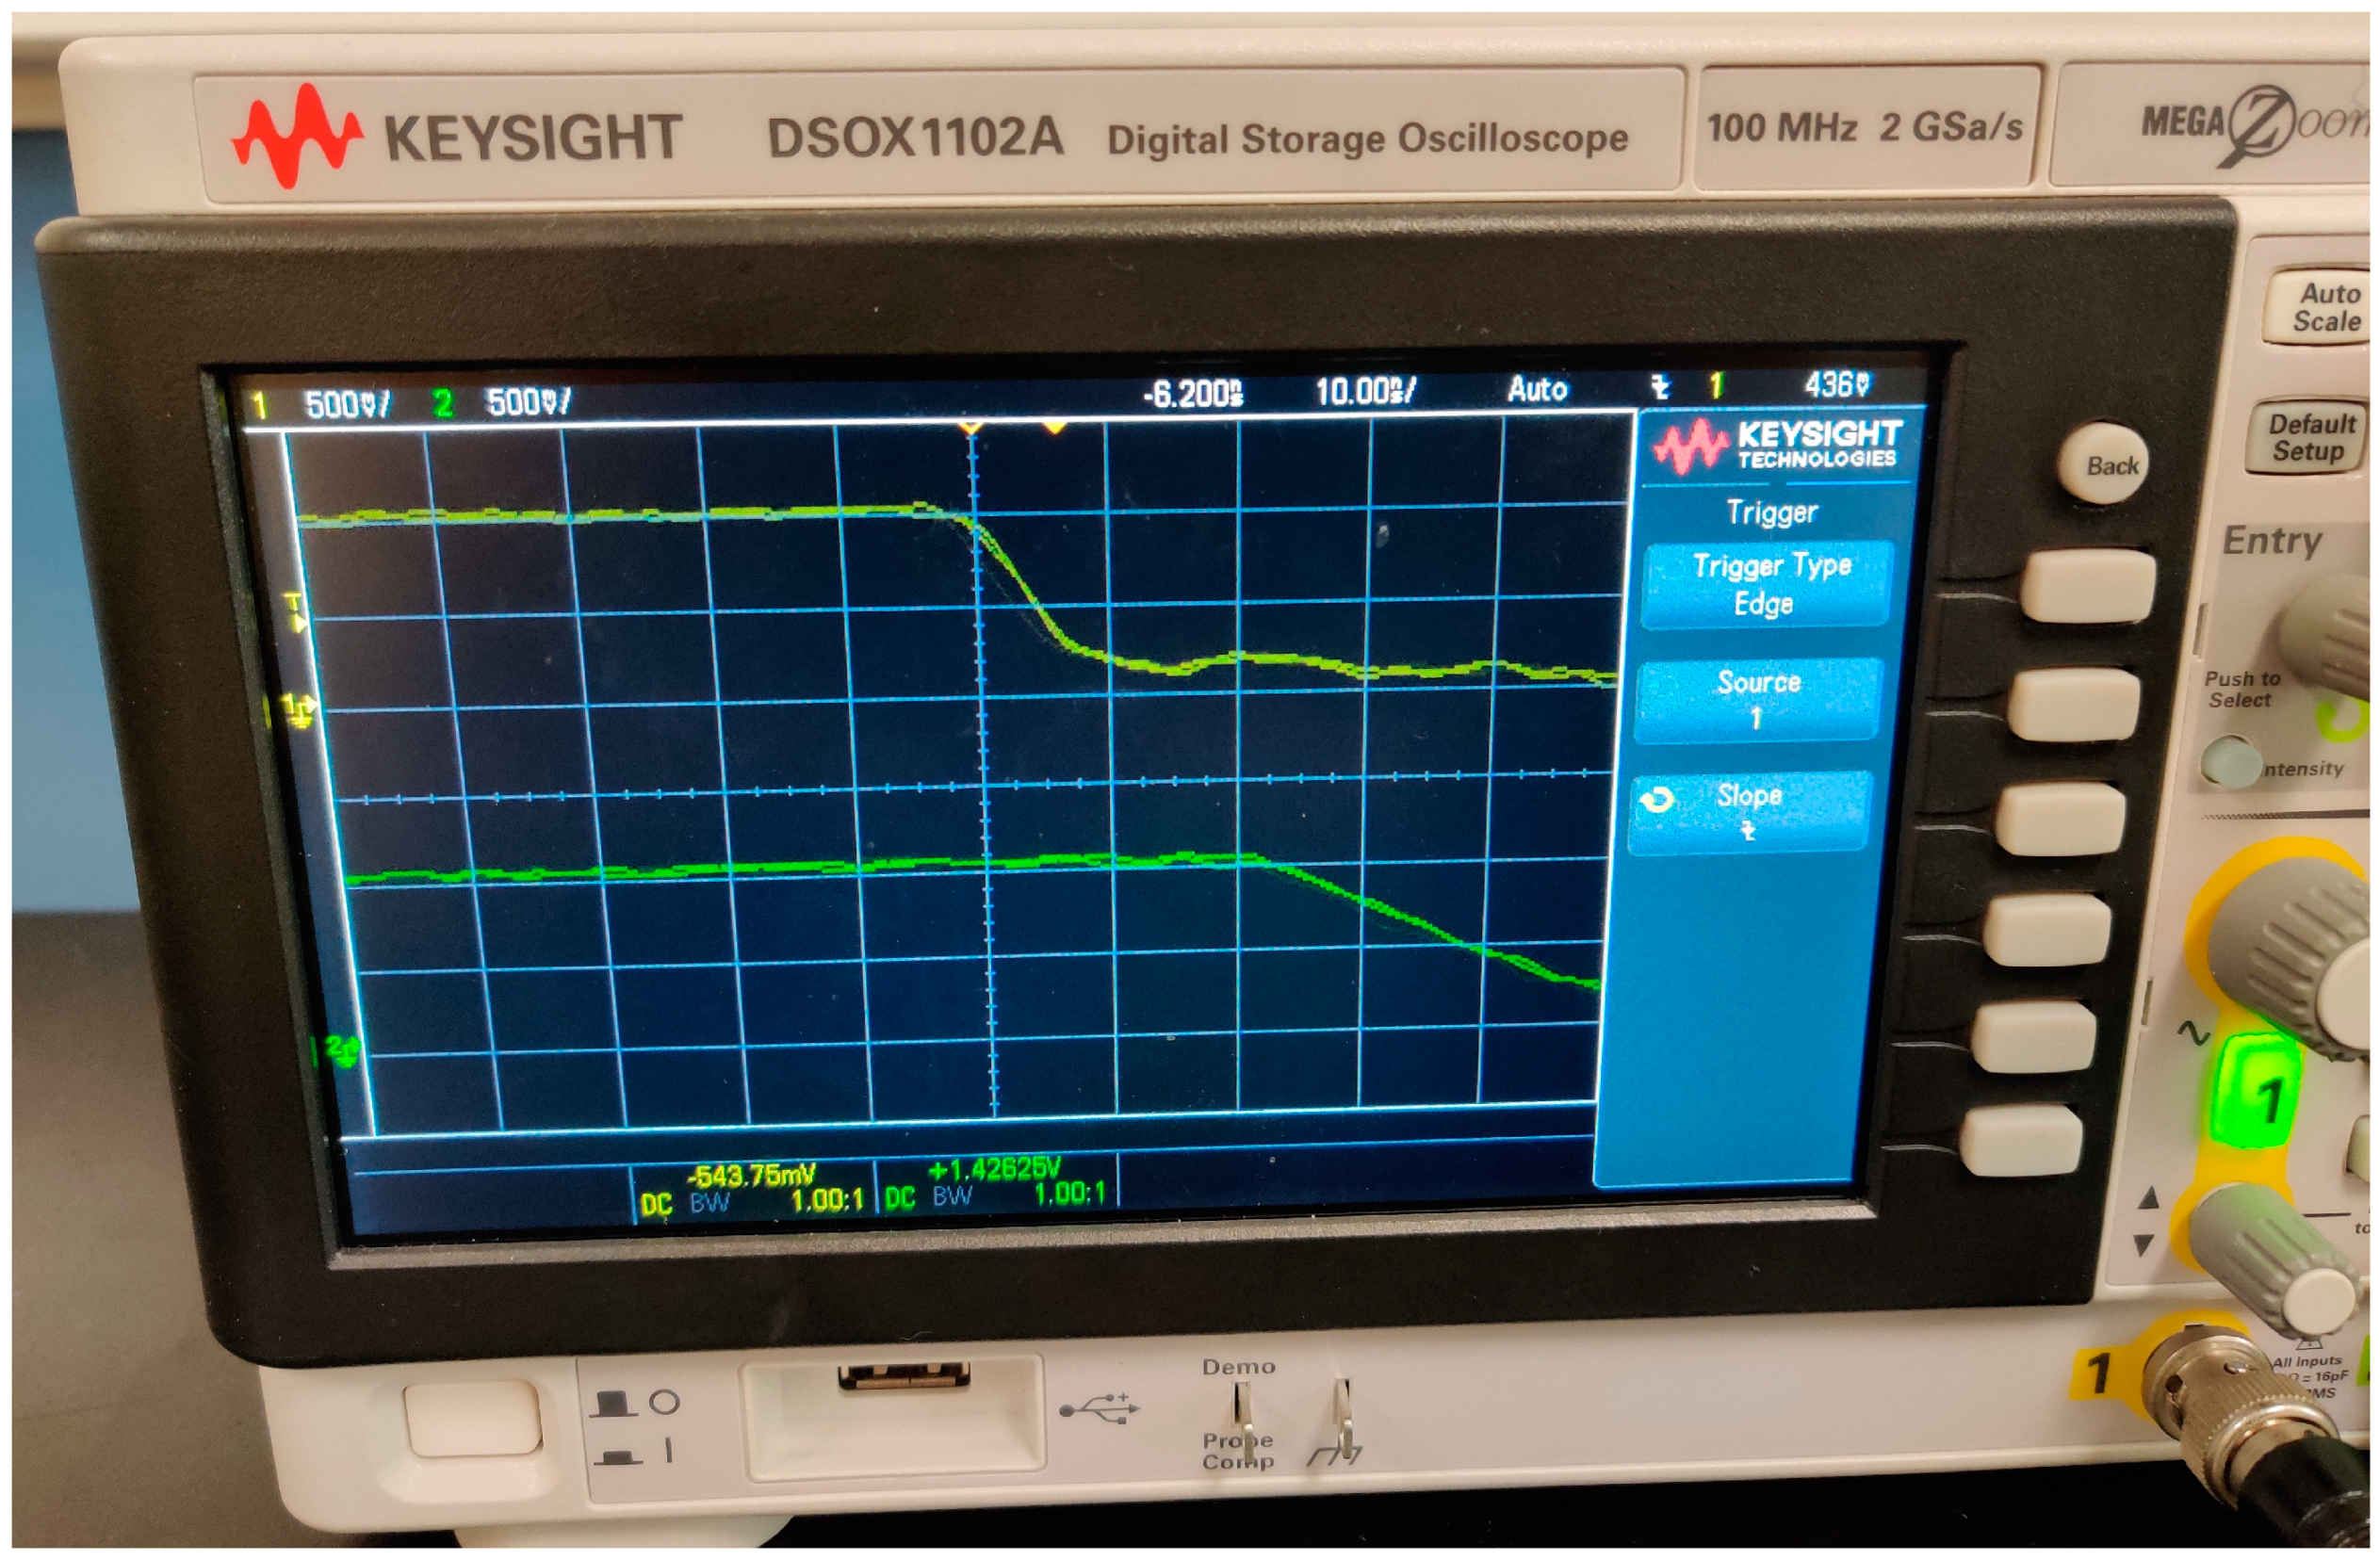Tap the hollow trigger time marker on the grid's top edge
The image size is (2380, 1560).
[971, 428]
